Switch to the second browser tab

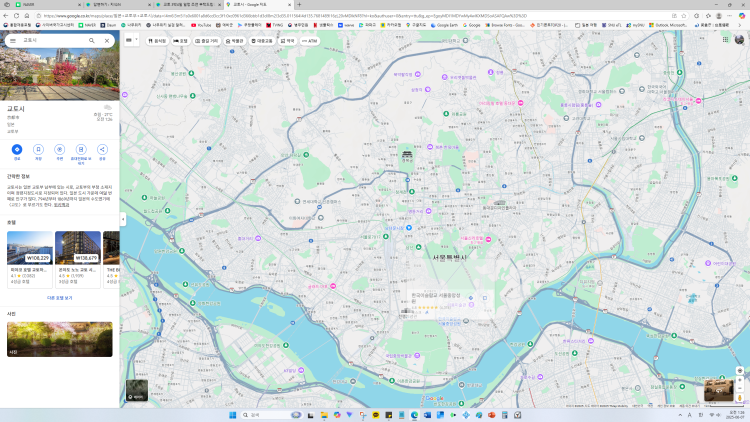pos(117,4)
